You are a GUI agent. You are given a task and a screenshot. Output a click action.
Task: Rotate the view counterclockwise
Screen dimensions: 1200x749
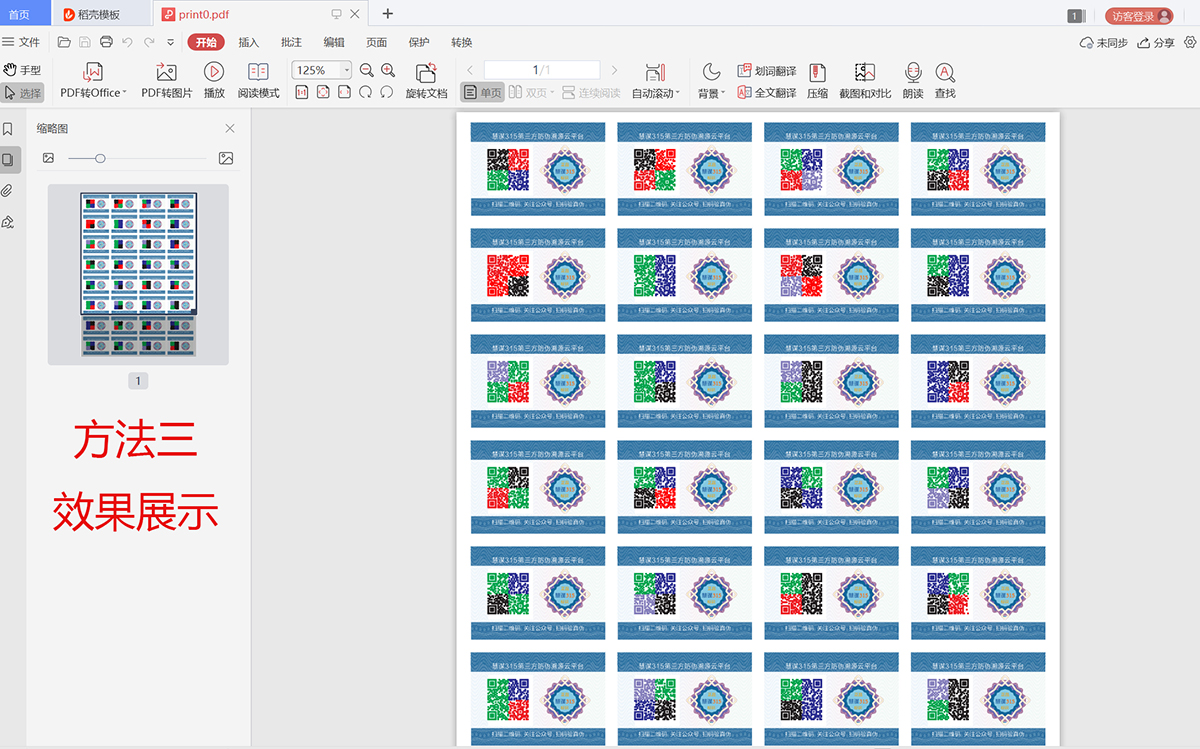[386, 92]
